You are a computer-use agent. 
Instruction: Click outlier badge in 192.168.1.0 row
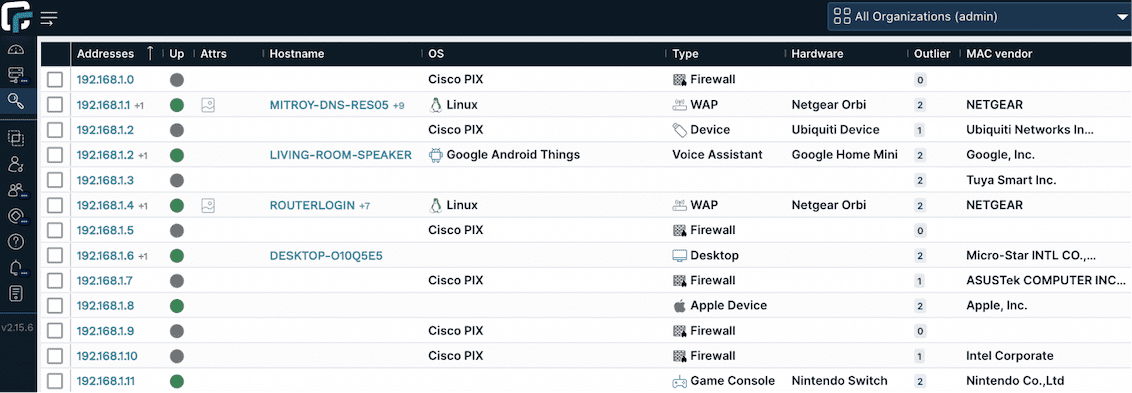pyautogui.click(x=920, y=79)
